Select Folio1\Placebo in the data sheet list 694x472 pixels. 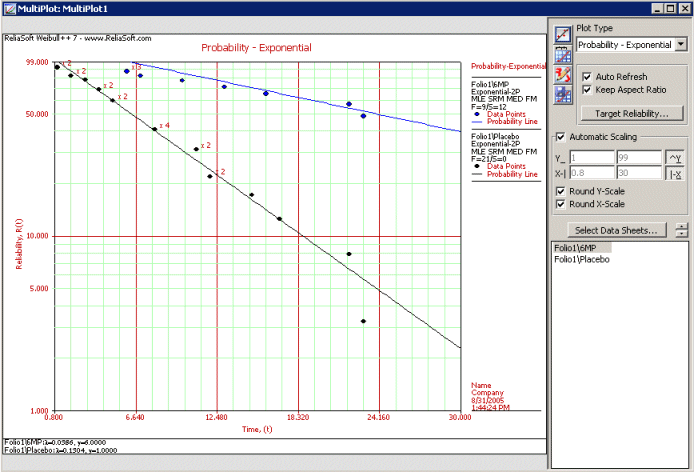pos(582,259)
